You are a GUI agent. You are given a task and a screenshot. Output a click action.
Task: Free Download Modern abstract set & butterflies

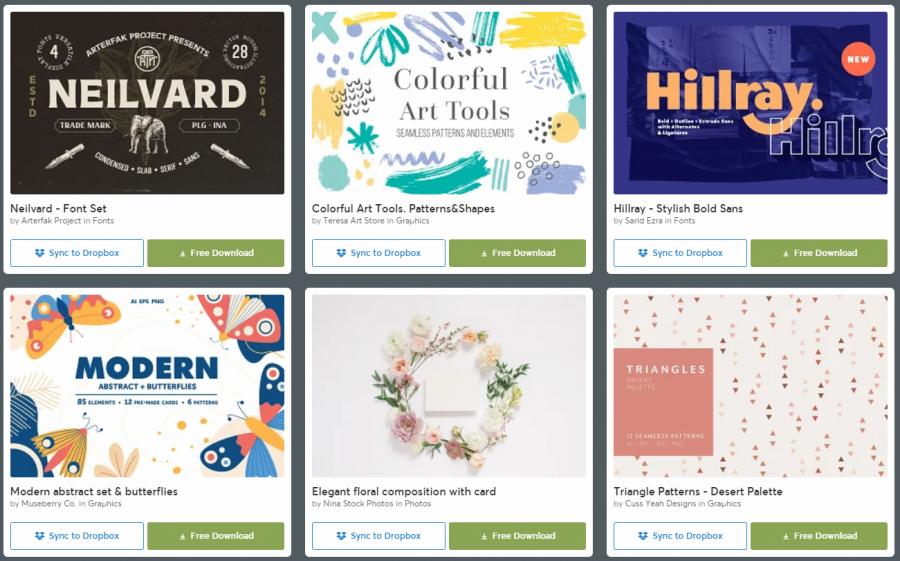(216, 536)
